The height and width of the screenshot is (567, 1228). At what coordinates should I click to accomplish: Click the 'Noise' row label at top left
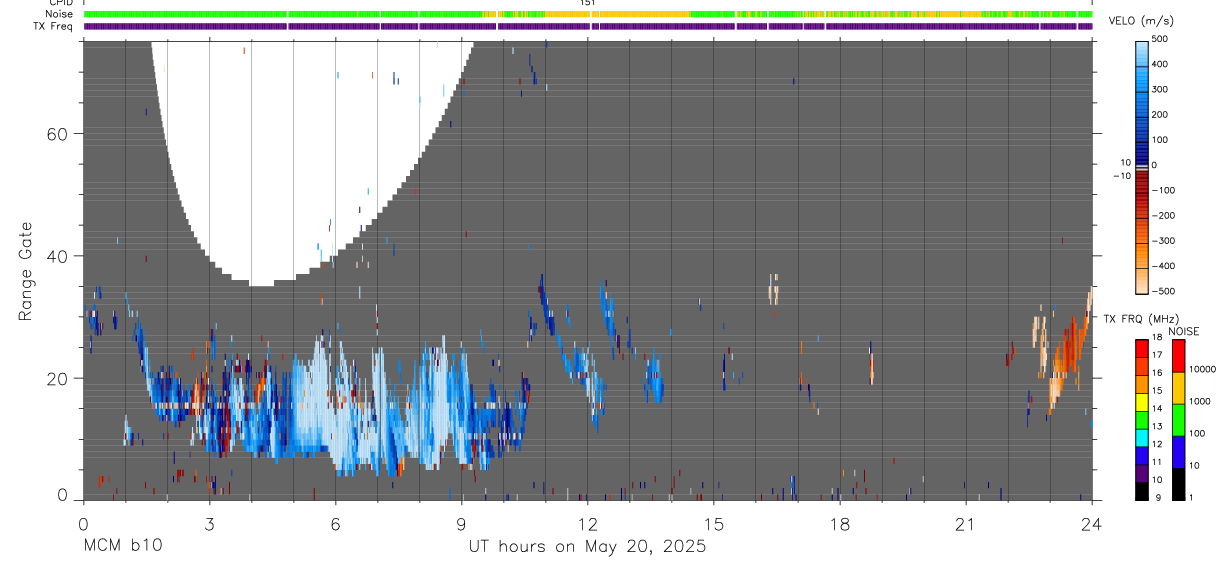click(46, 14)
